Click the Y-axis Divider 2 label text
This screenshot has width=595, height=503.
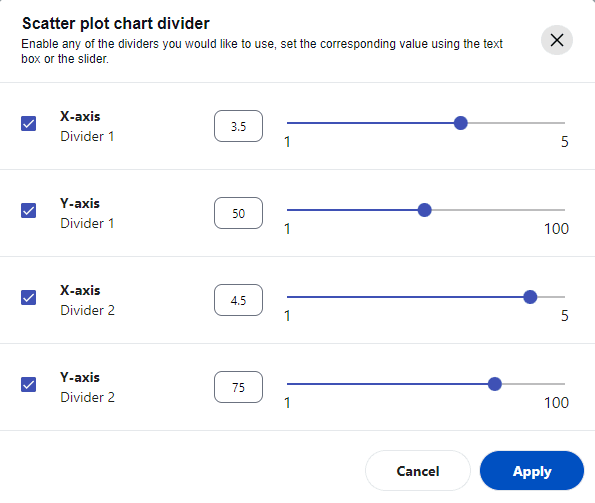tap(87, 387)
